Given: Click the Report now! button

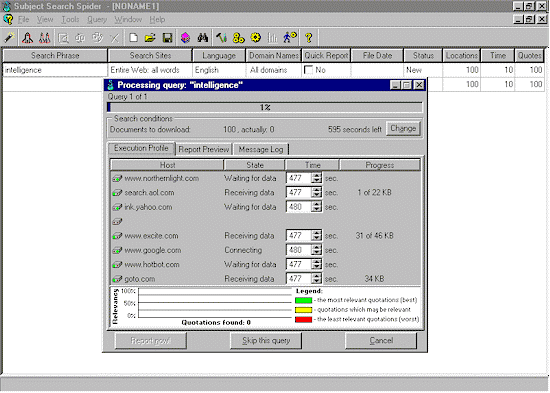Looking at the screenshot, I should [x=150, y=341].
